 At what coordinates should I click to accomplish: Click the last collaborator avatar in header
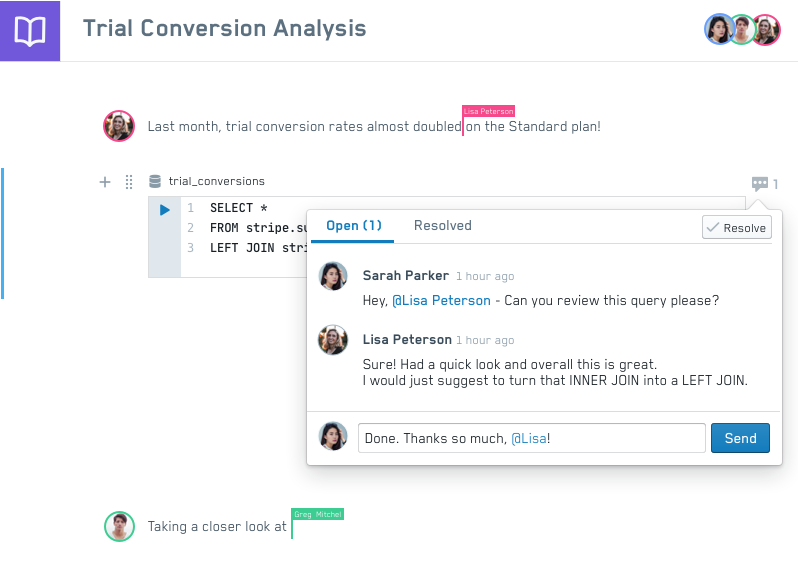pyautogui.click(x=766, y=30)
